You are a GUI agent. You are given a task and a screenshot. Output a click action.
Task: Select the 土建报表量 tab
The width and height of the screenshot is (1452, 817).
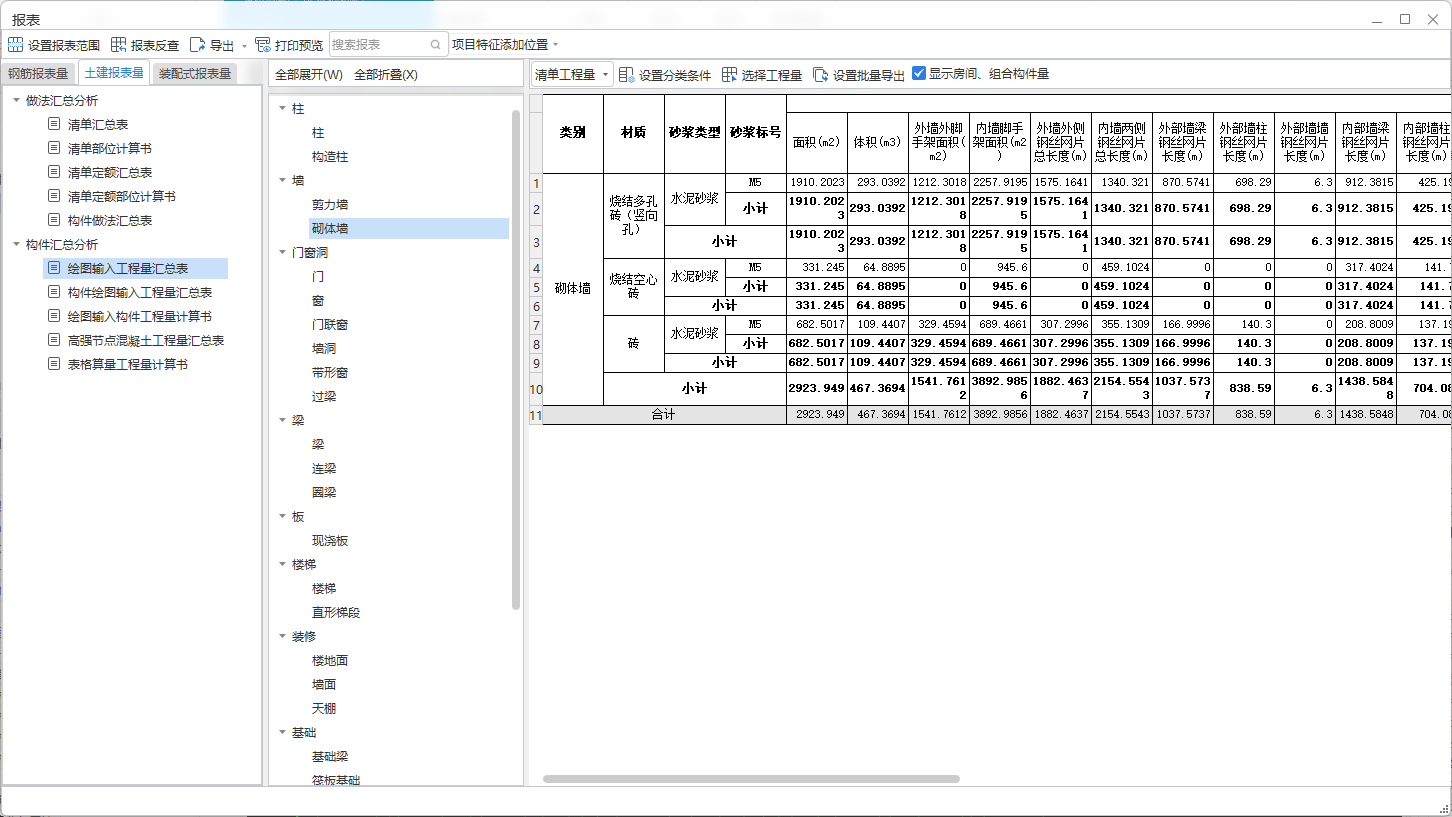tap(113, 72)
